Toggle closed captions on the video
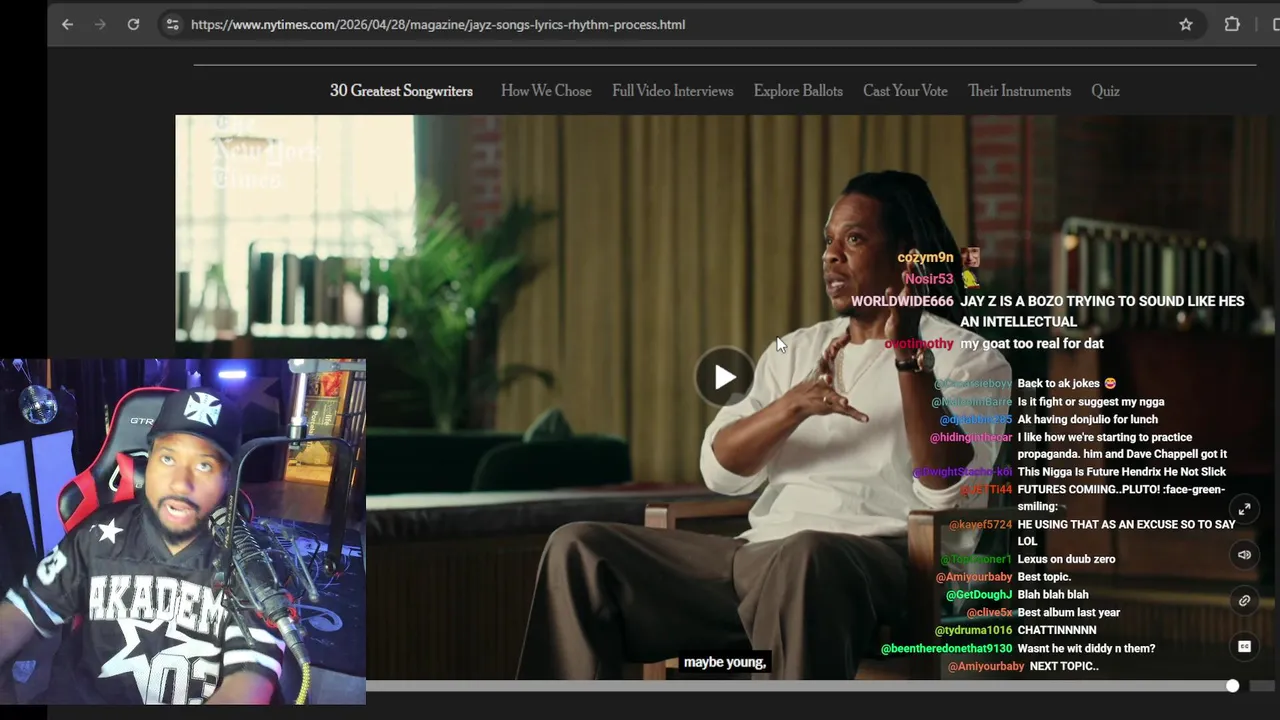Viewport: 1280px width, 720px height. [x=1244, y=647]
